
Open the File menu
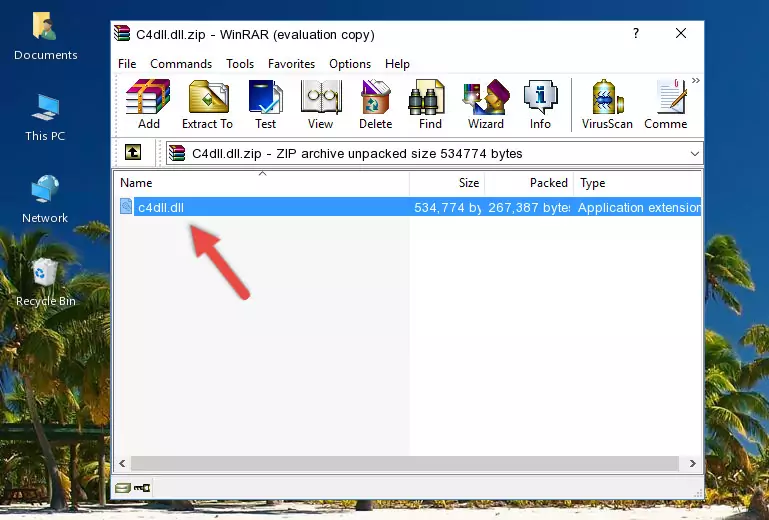tap(127, 64)
